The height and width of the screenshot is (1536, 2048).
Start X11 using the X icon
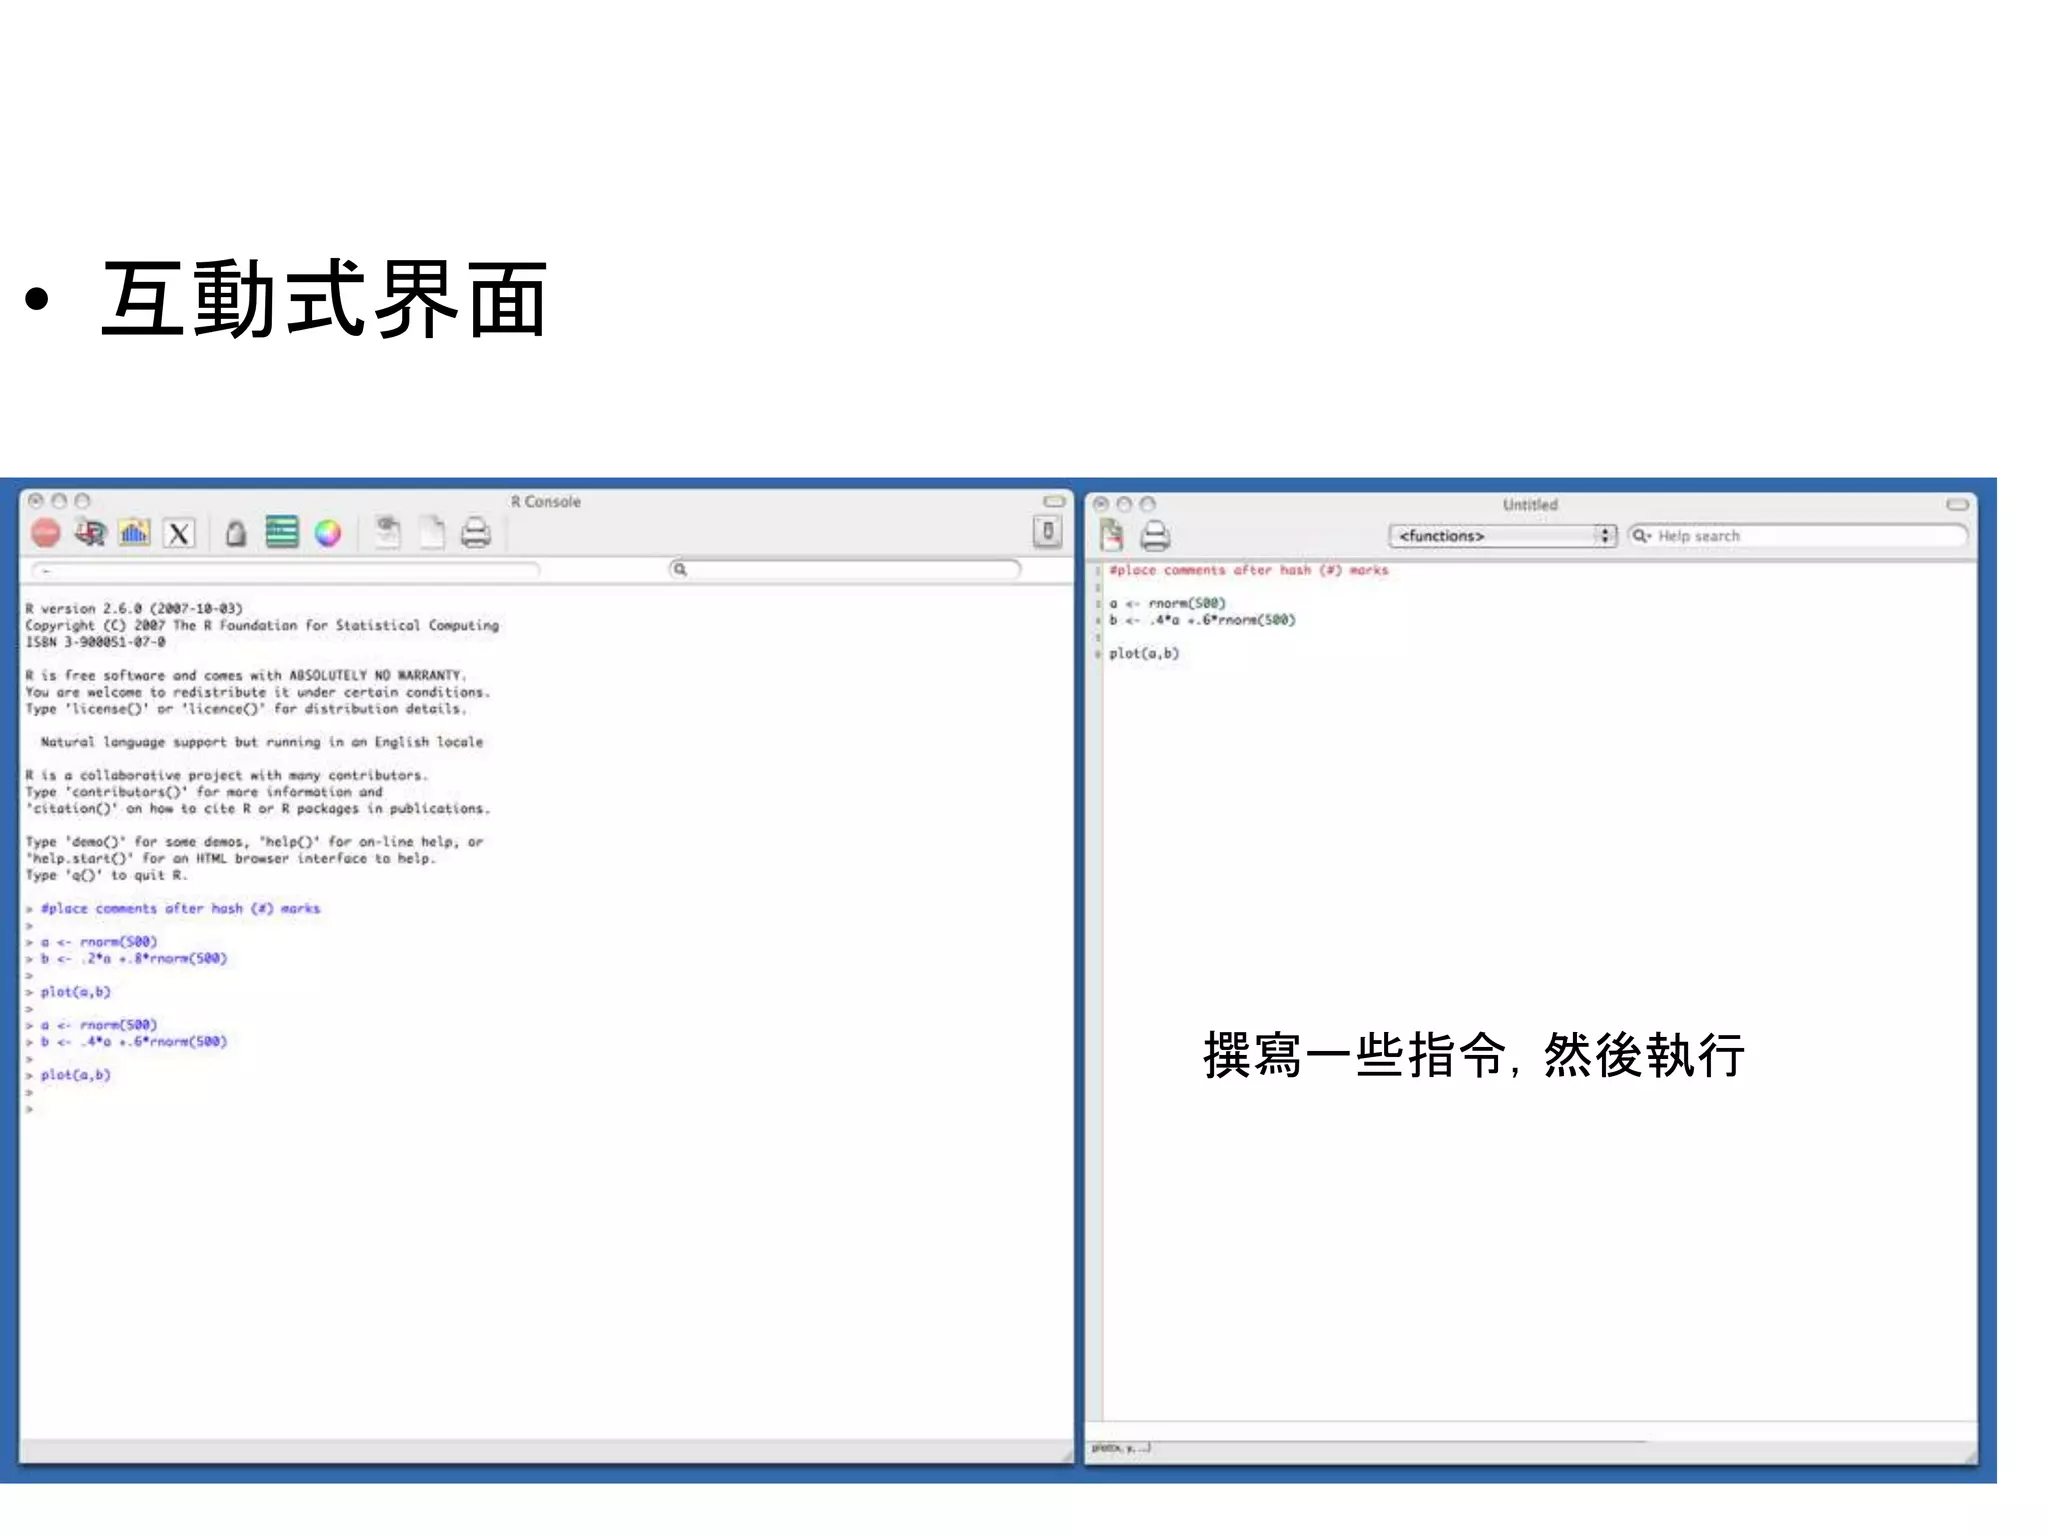coord(179,533)
